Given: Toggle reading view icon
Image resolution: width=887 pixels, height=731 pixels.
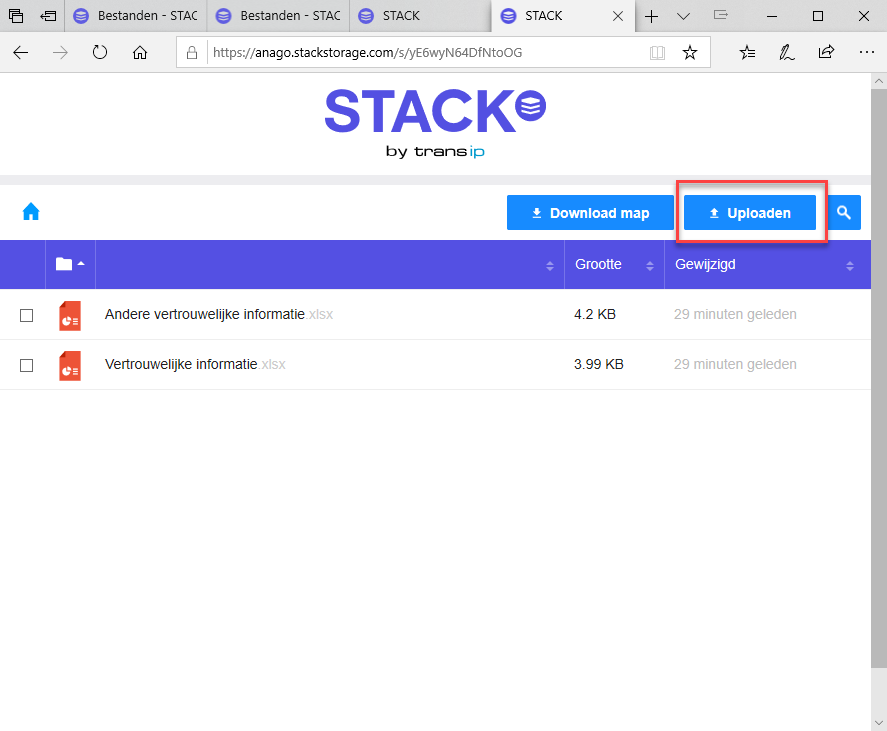Looking at the screenshot, I should 657,53.
